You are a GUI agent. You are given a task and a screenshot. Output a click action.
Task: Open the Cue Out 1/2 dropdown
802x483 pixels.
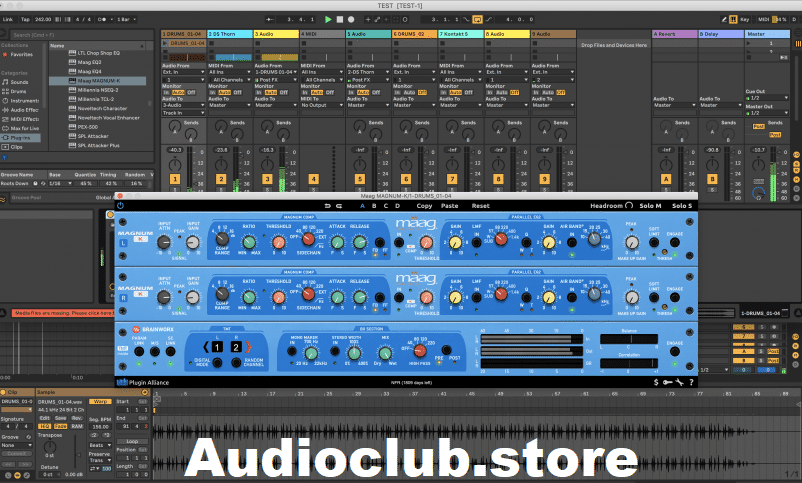[767, 98]
